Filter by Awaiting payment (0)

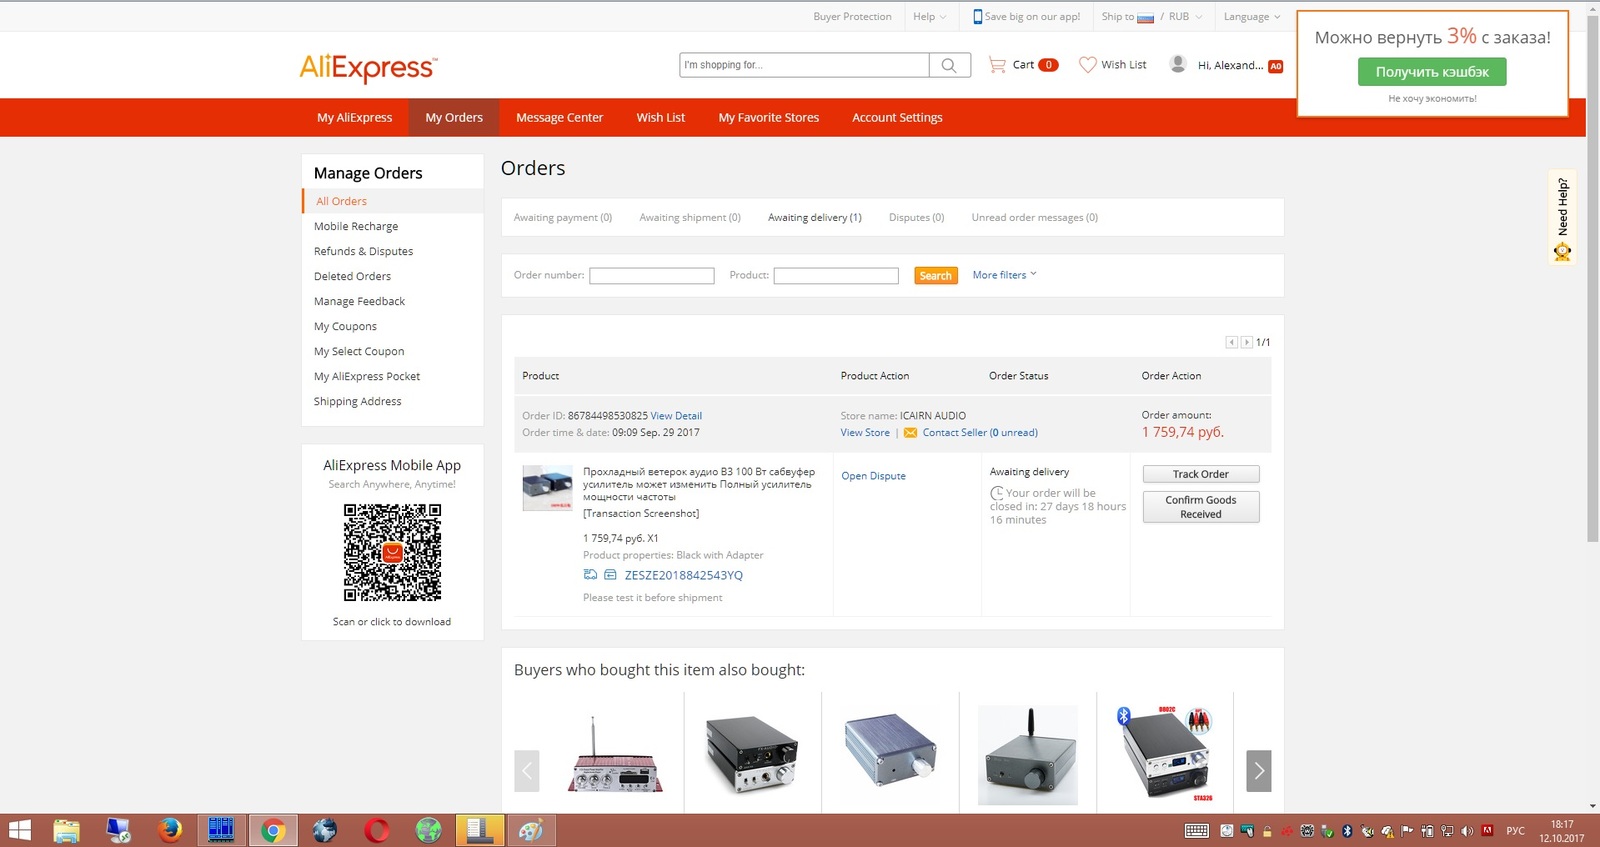[563, 218]
